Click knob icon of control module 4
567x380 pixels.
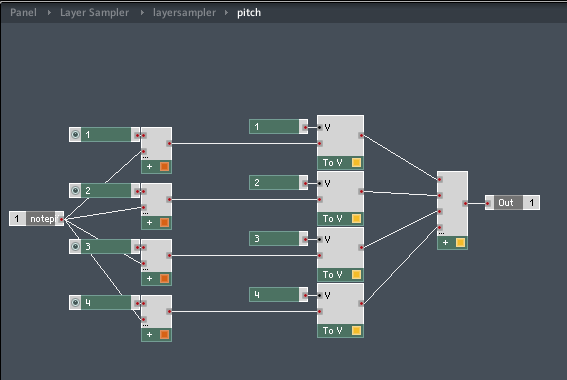pos(75,303)
